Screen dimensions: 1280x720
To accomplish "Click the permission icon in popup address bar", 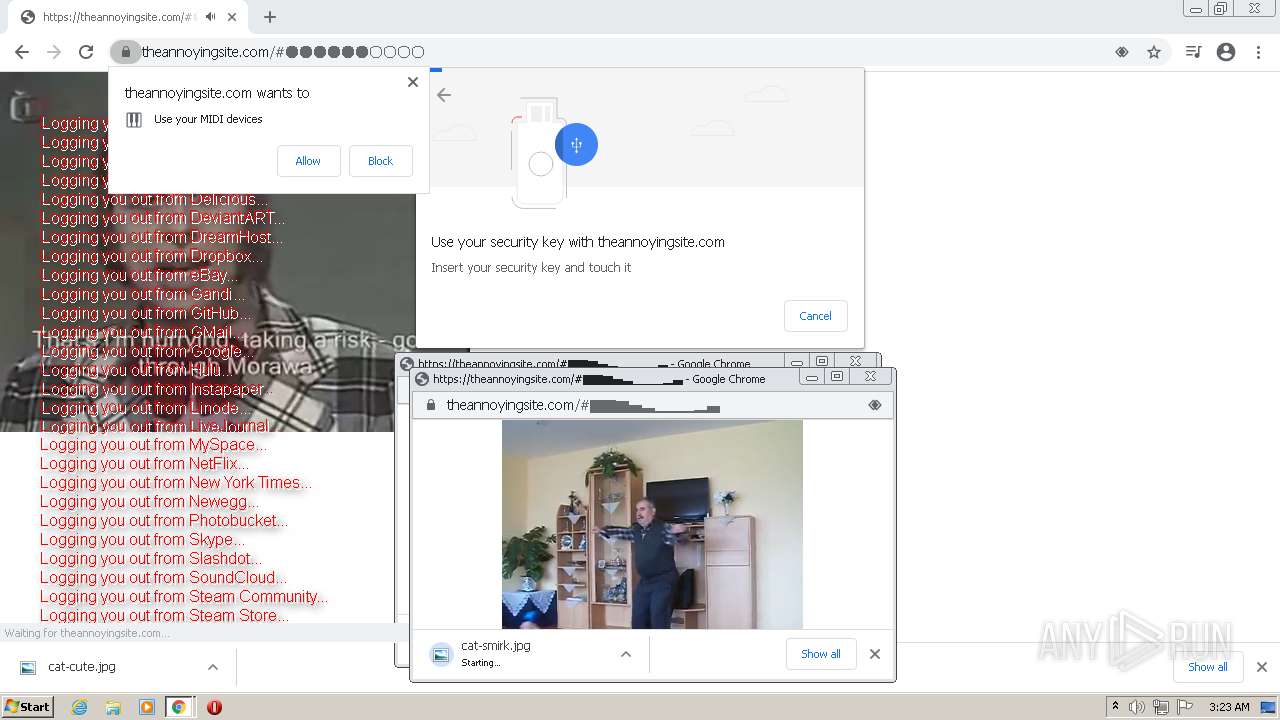I will 875,405.
